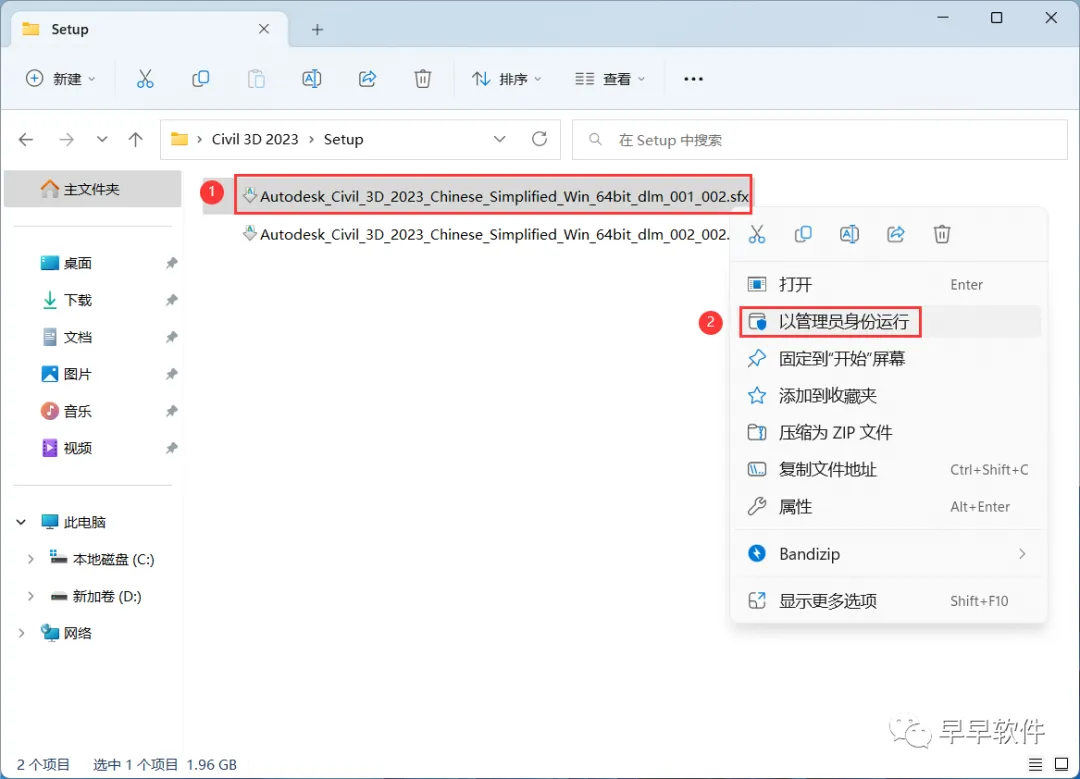The width and height of the screenshot is (1080, 779).
Task: Switch to details view icon in status bar
Action: pyautogui.click(x=1035, y=765)
